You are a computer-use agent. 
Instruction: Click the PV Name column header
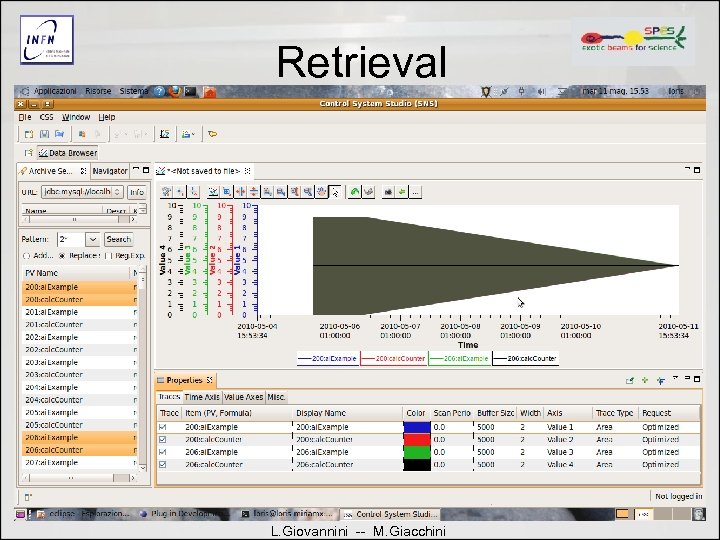(77, 273)
